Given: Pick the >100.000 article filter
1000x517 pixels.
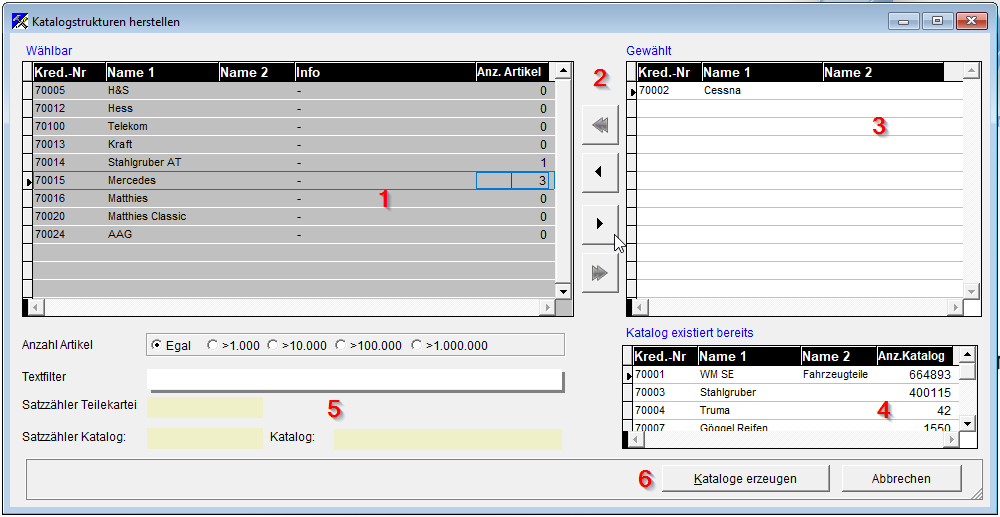Looking at the screenshot, I should (x=341, y=345).
